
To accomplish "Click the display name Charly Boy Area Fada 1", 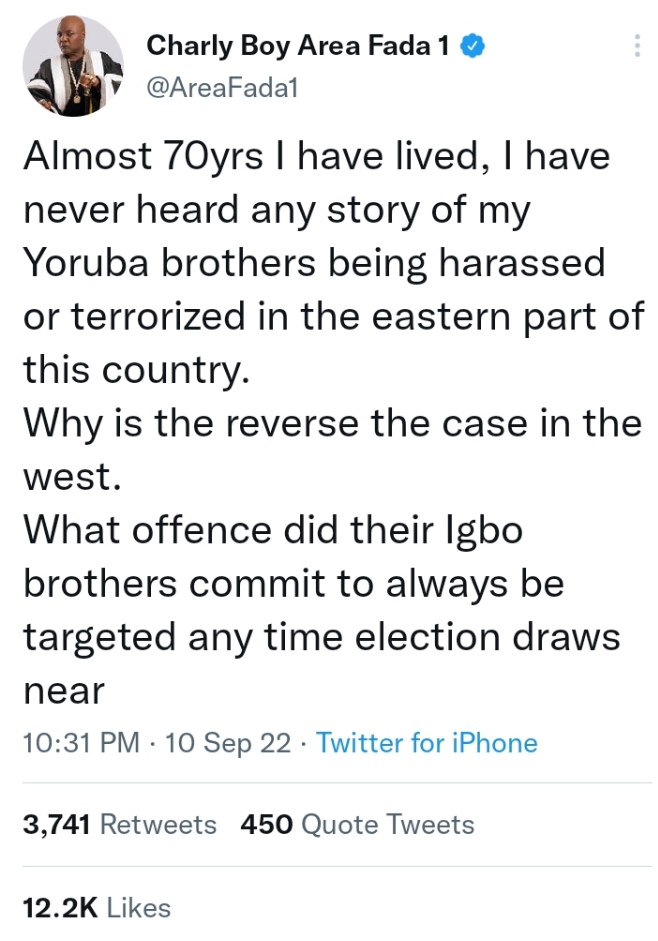I will click(297, 45).
